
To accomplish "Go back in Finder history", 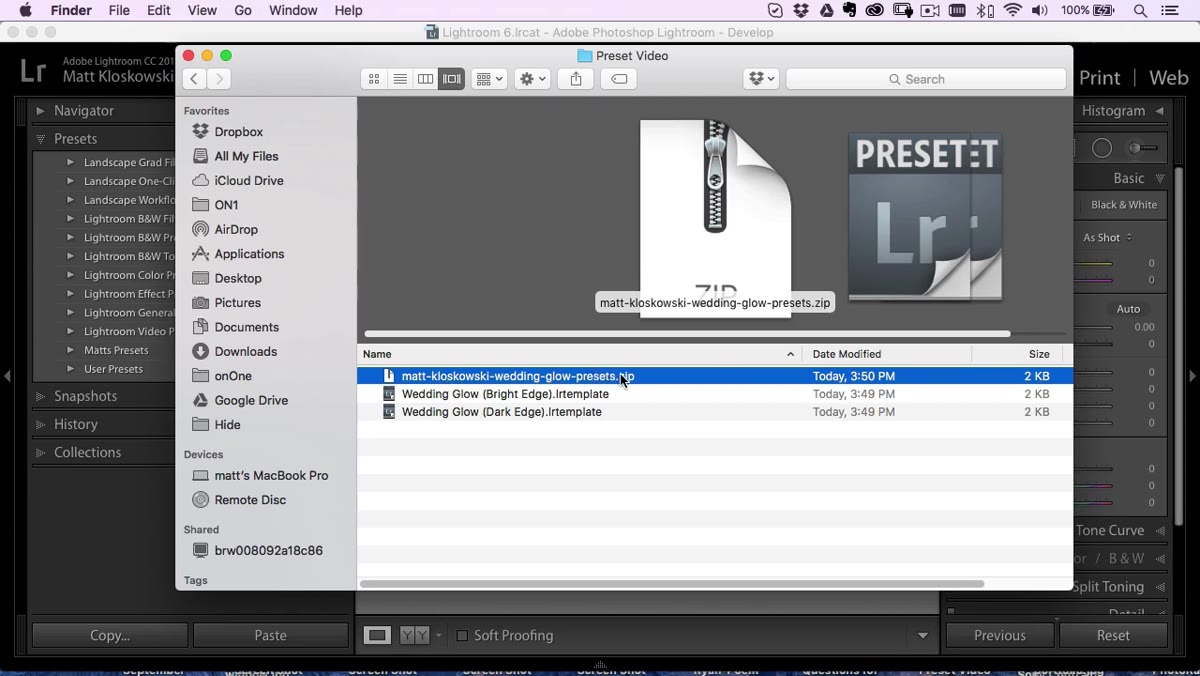I will pyautogui.click(x=194, y=79).
